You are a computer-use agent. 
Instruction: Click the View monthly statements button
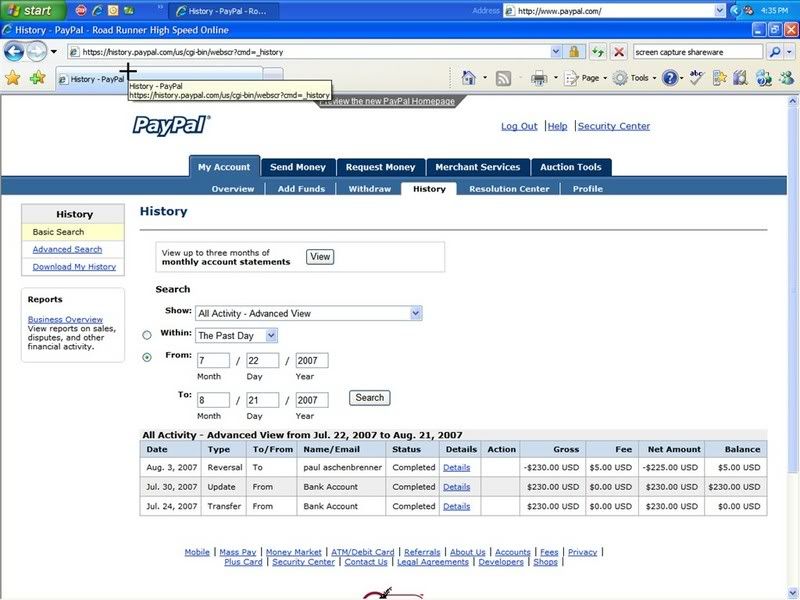click(x=319, y=257)
